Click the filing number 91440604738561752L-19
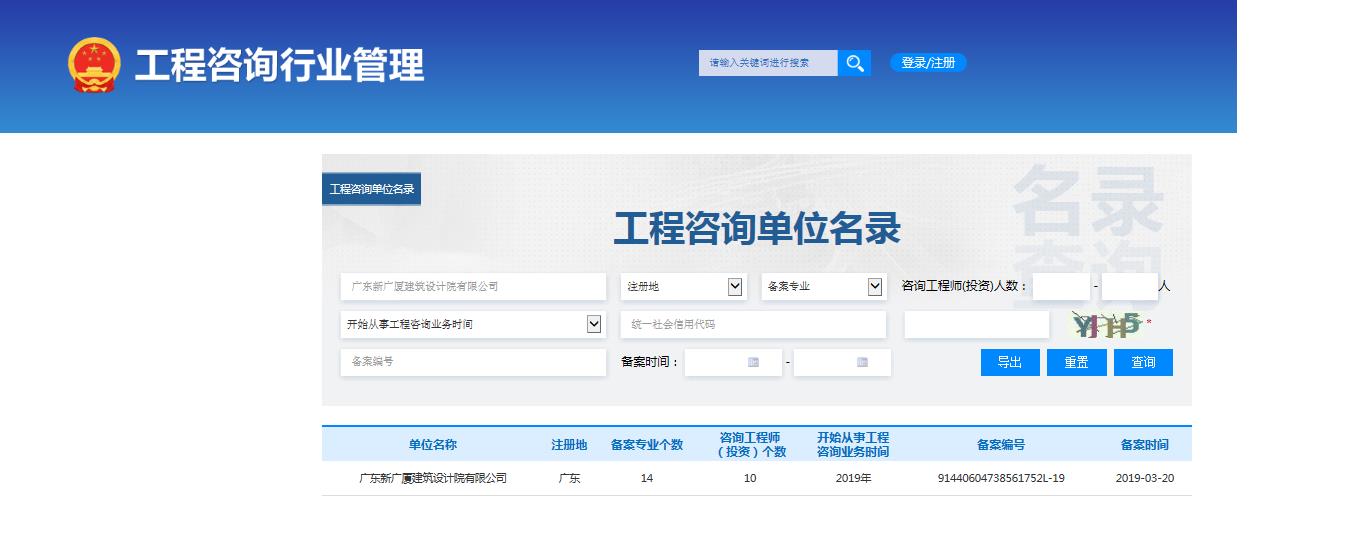The width and height of the screenshot is (1359, 556). [1001, 478]
